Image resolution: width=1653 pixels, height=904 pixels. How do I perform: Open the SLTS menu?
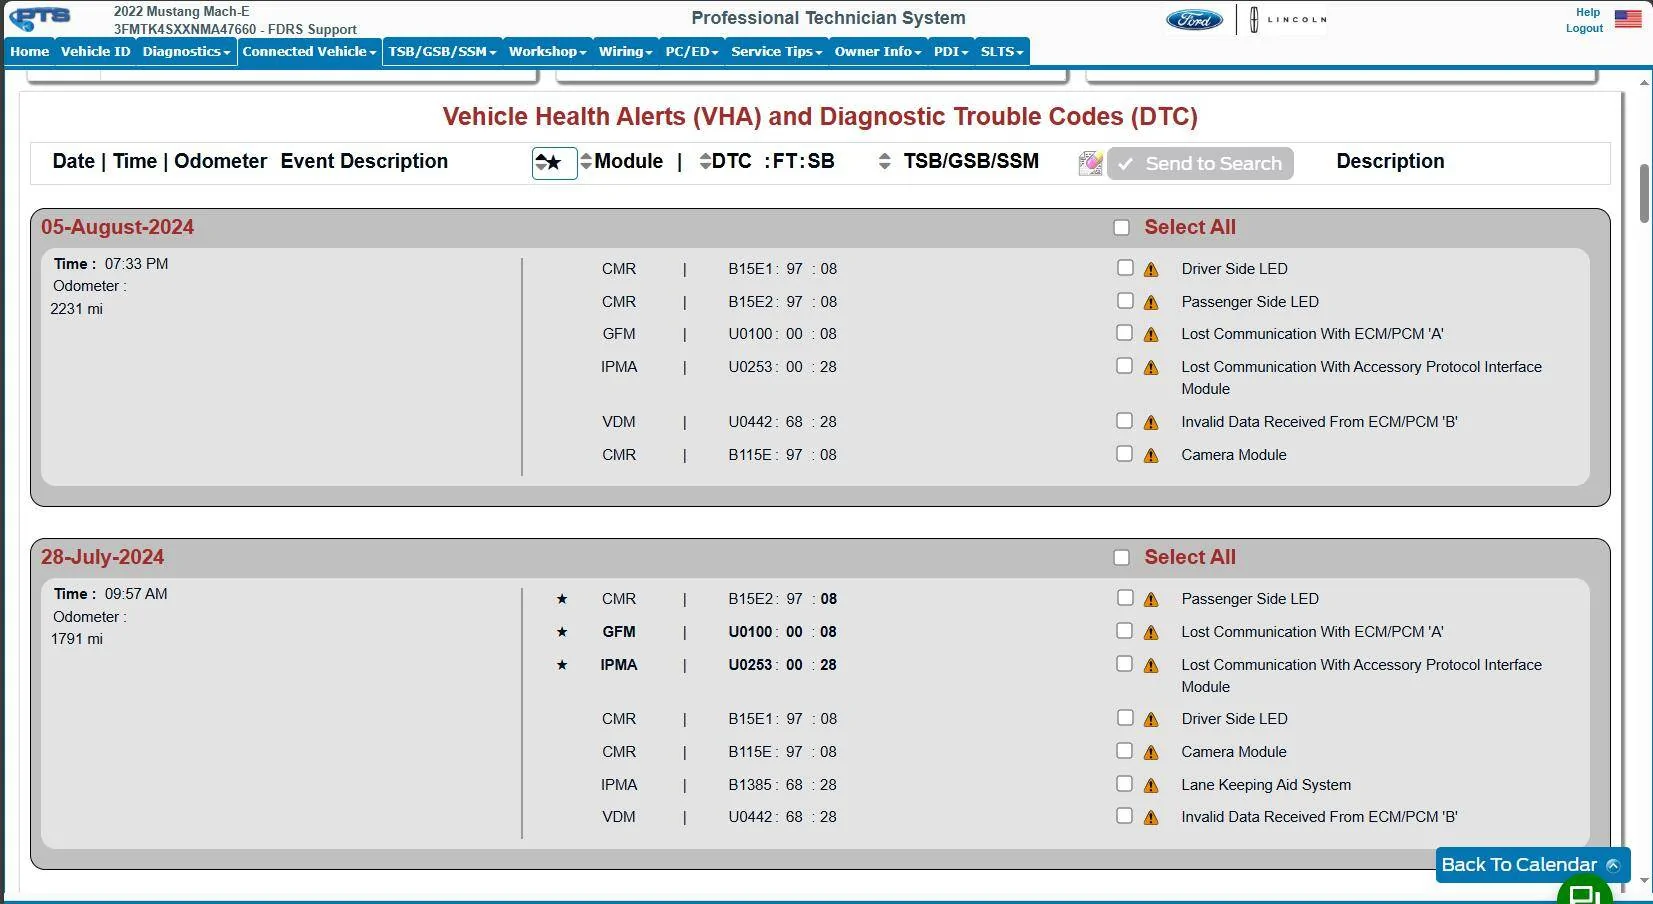pyautogui.click(x=1002, y=52)
